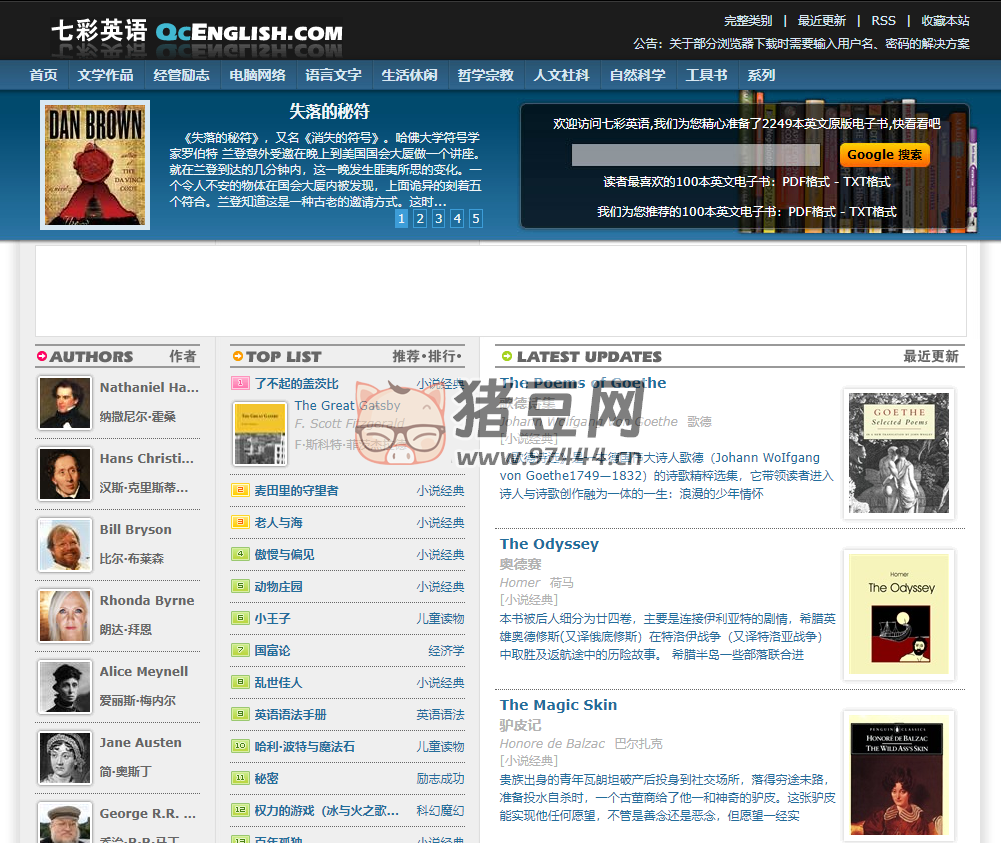Image resolution: width=1001 pixels, height=843 pixels.
Task: Click the Dan Brown book cover
Action: pos(95,165)
